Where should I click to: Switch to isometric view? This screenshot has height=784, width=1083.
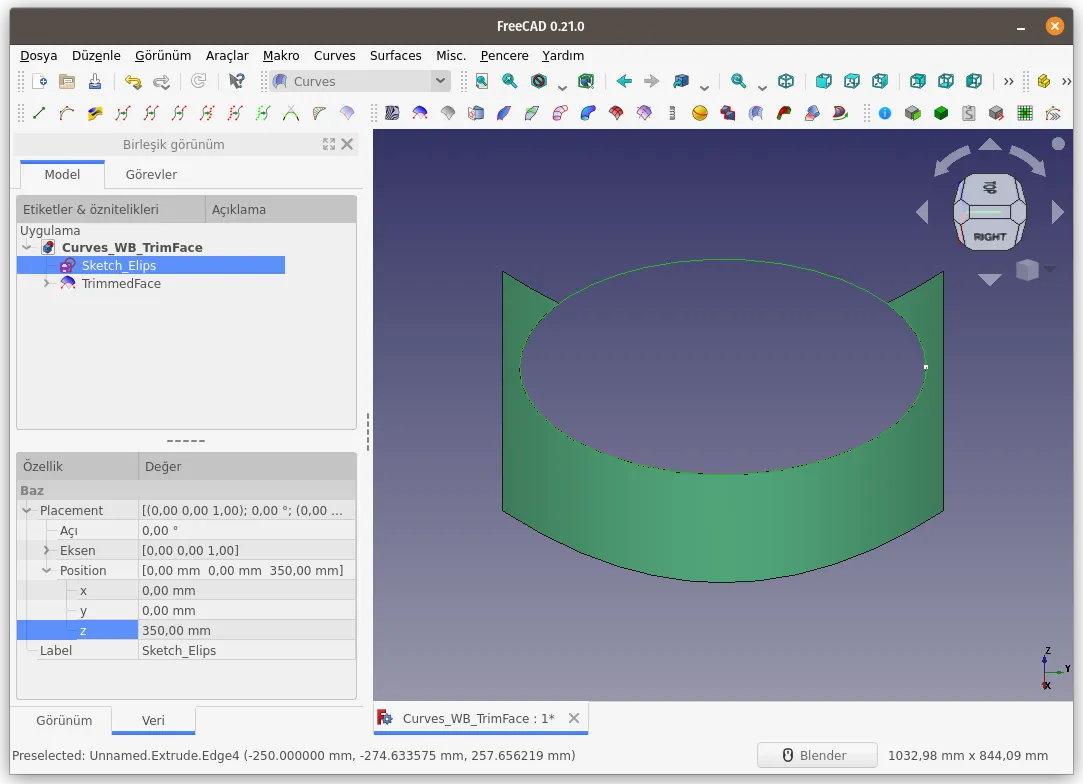[x=786, y=82]
